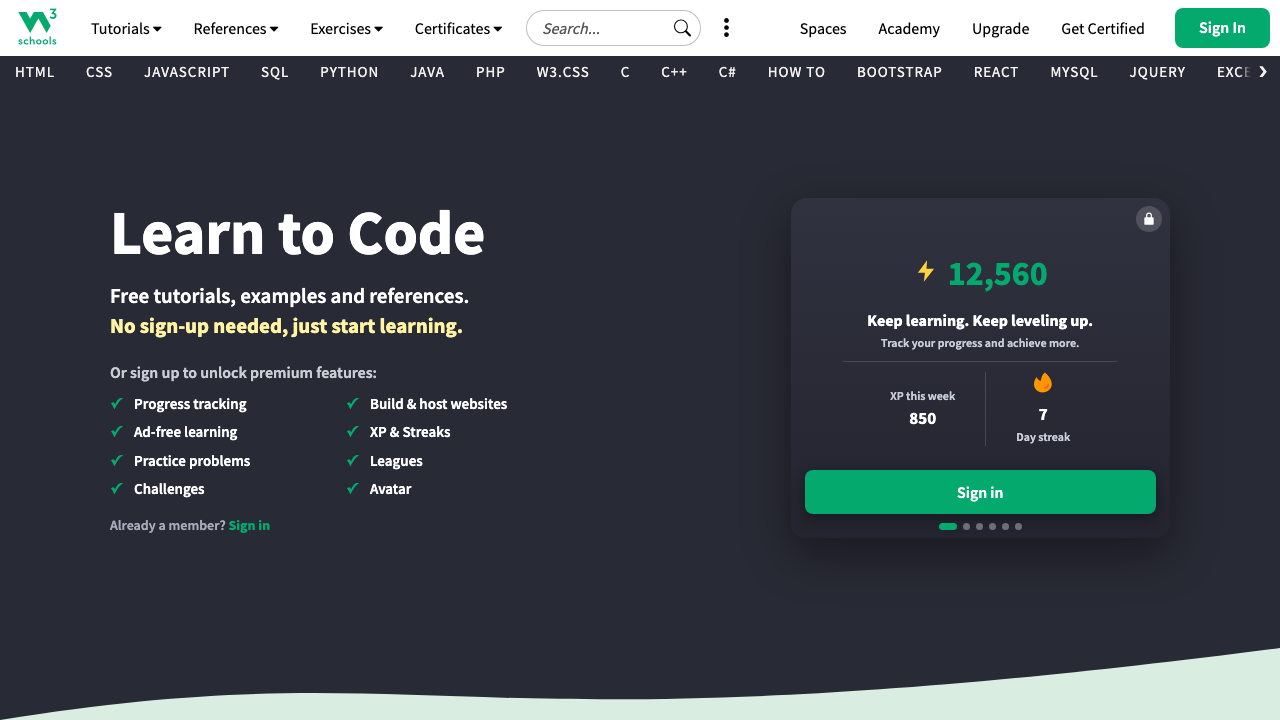The width and height of the screenshot is (1280, 720).
Task: Click the checkmark beside Build & host websites
Action: coord(352,404)
